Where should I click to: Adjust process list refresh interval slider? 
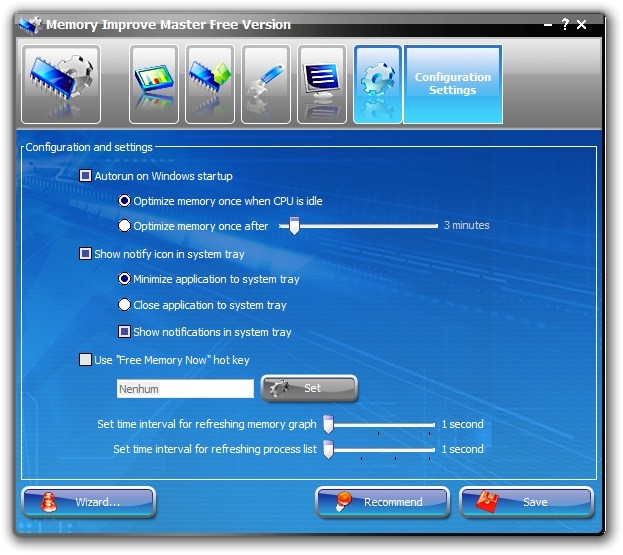[x=329, y=449]
